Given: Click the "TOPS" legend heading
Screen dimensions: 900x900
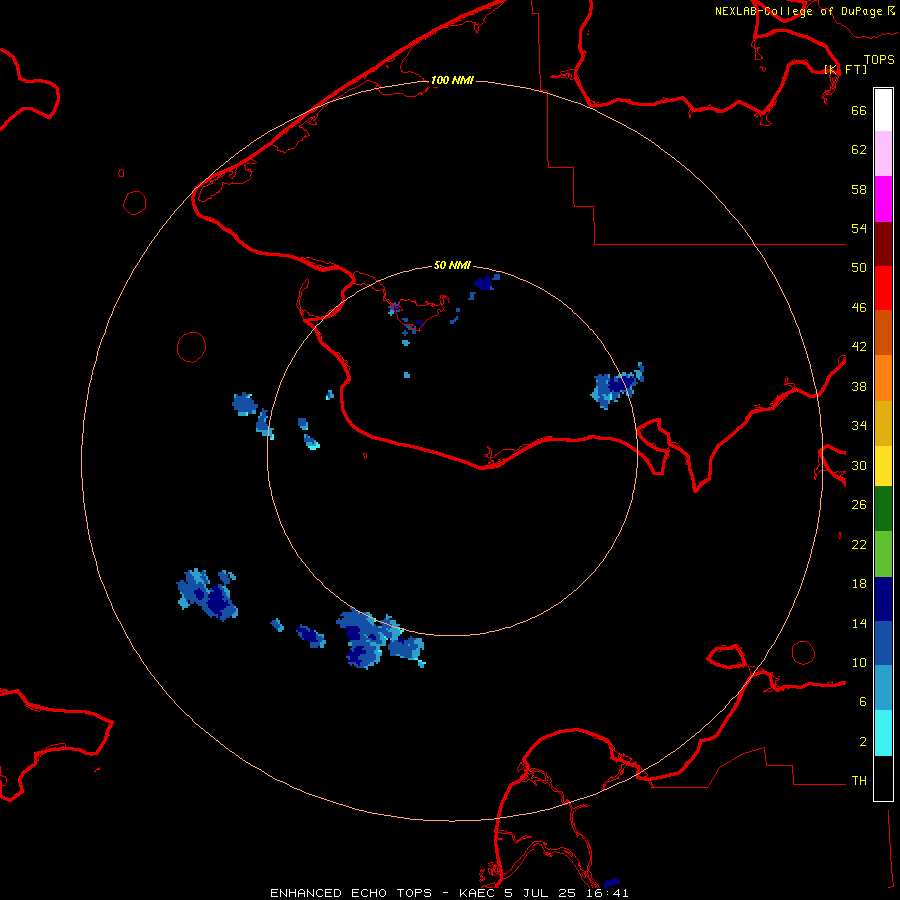Looking at the screenshot, I should coord(879,60).
